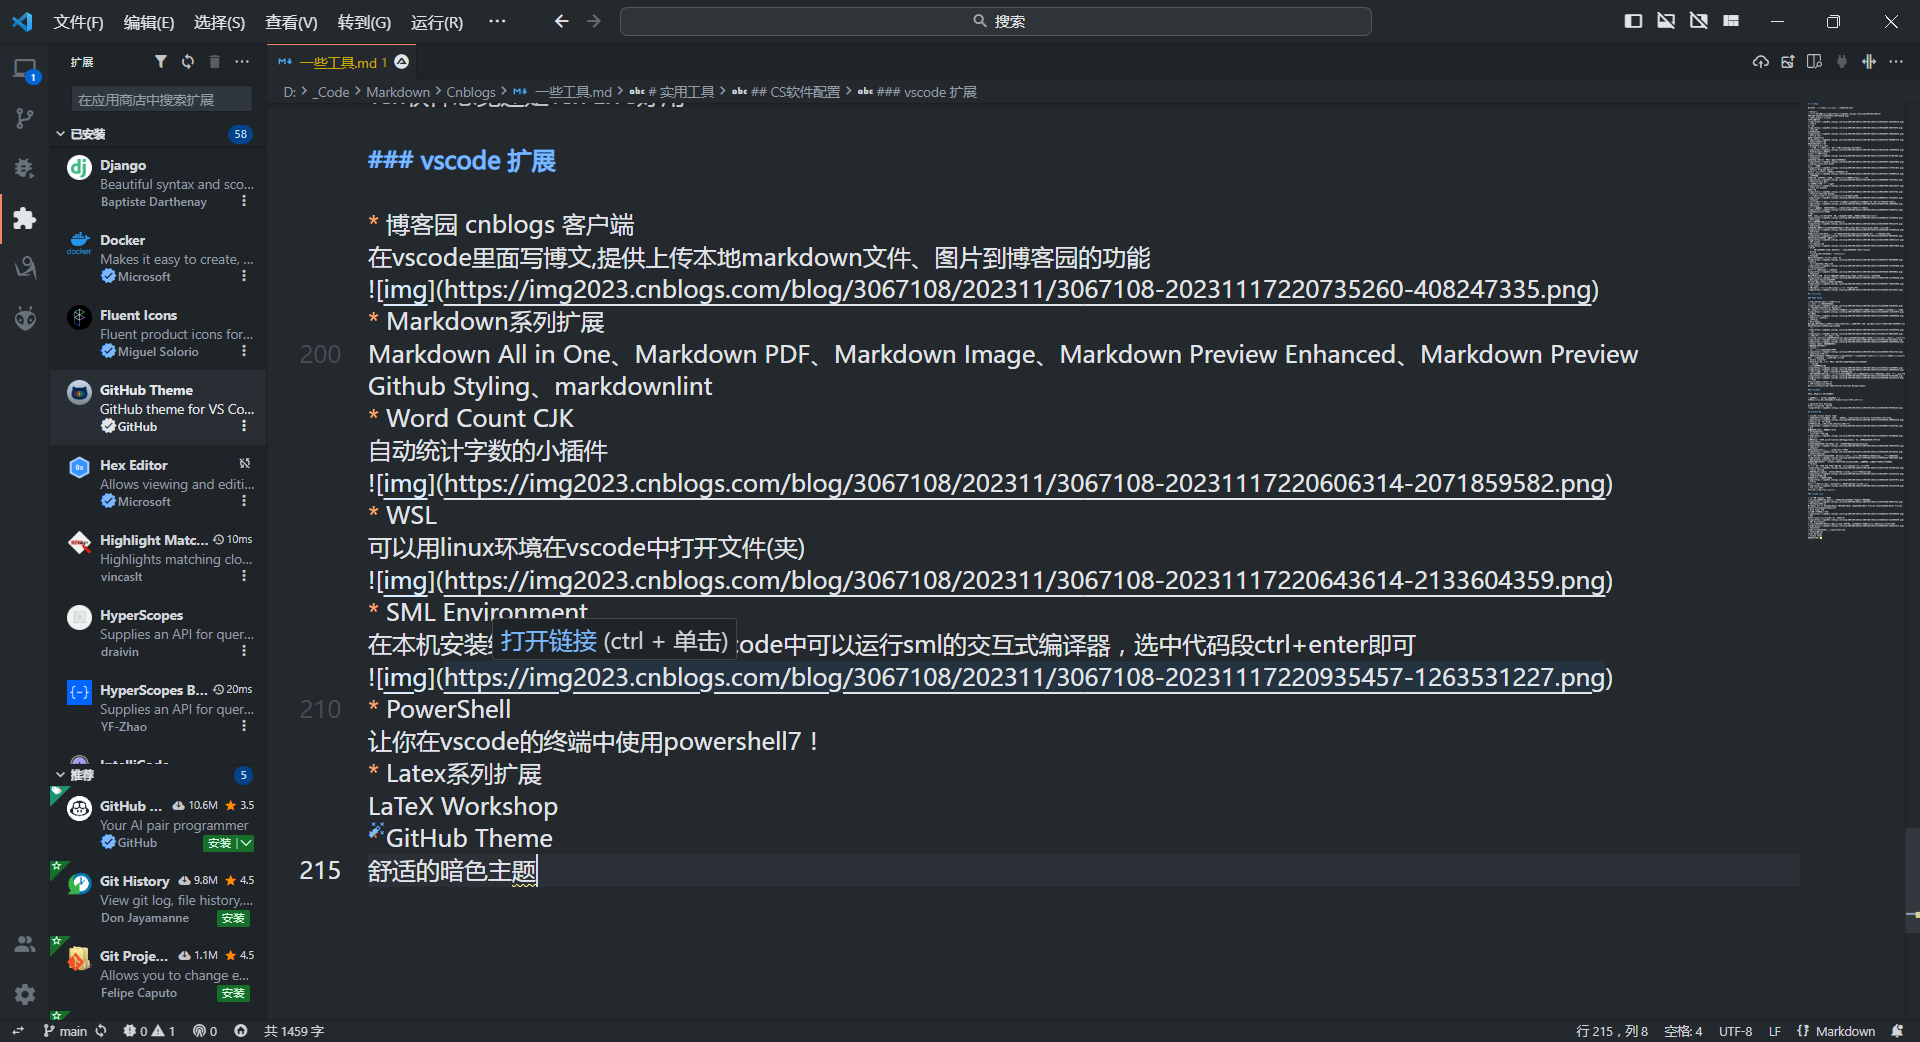
Task: Click the remote window status bar icon
Action: click(x=17, y=1031)
